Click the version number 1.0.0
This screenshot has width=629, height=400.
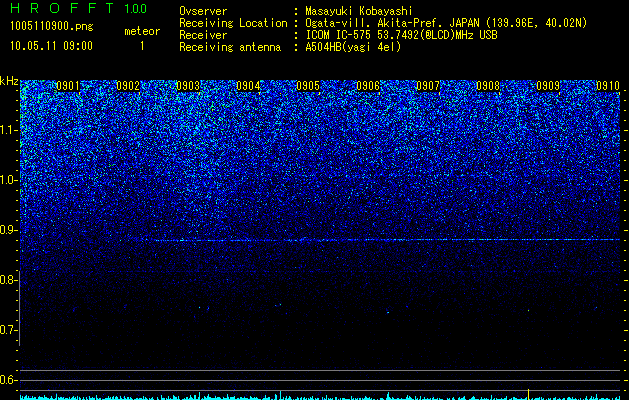136,8
